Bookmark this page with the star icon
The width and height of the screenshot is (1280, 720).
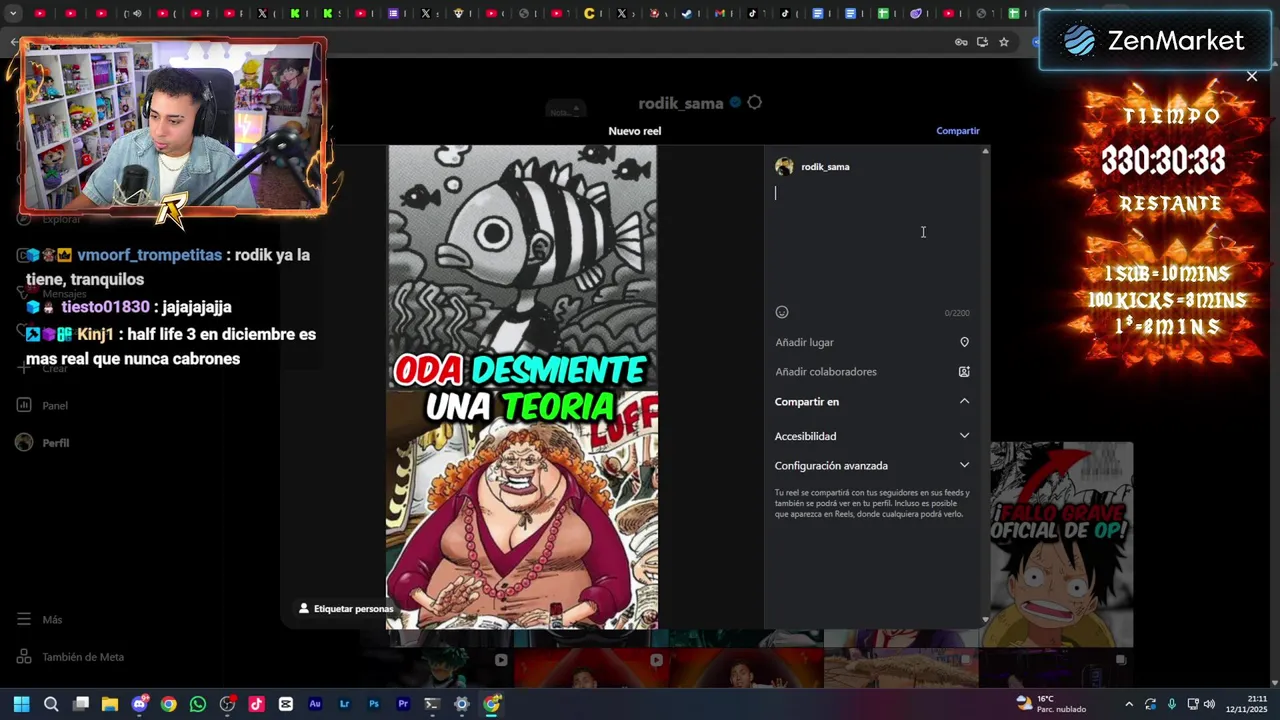click(1004, 42)
